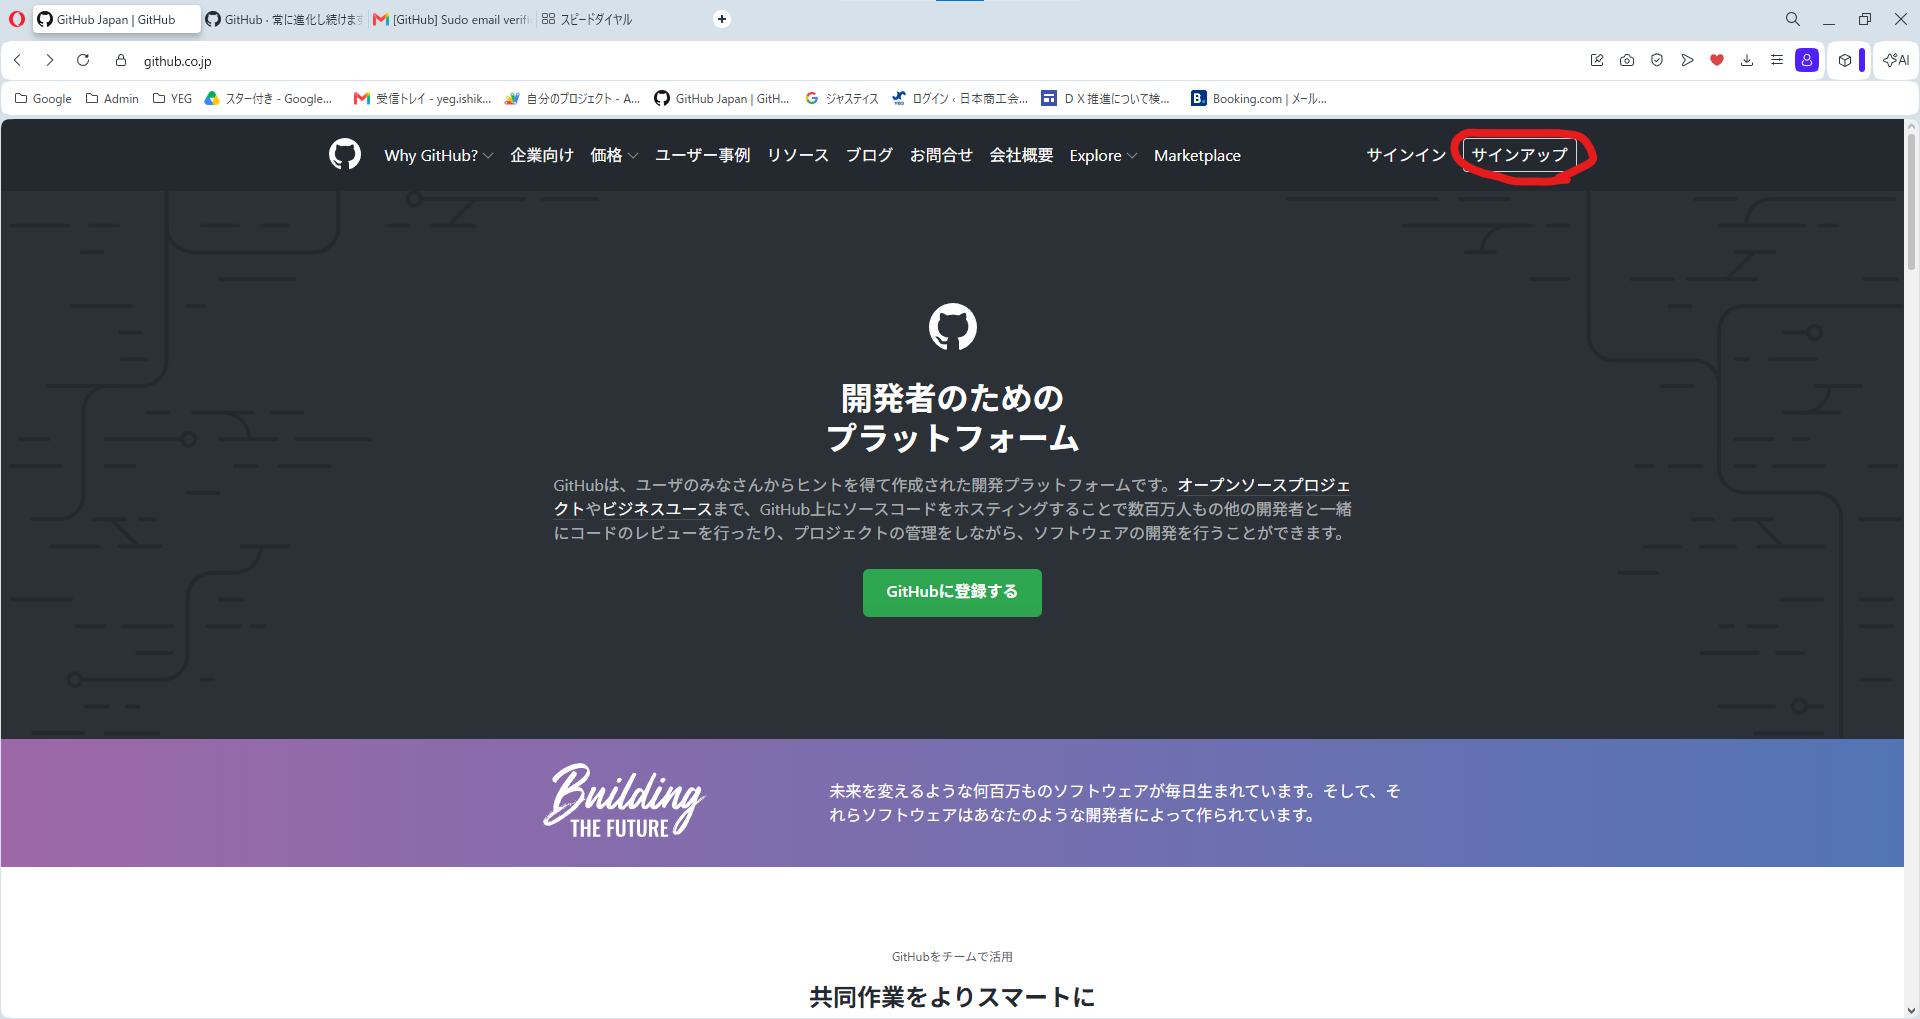Open the DX推進について bookmark
Screen dimensions: 1920x1019
click(x=1106, y=98)
